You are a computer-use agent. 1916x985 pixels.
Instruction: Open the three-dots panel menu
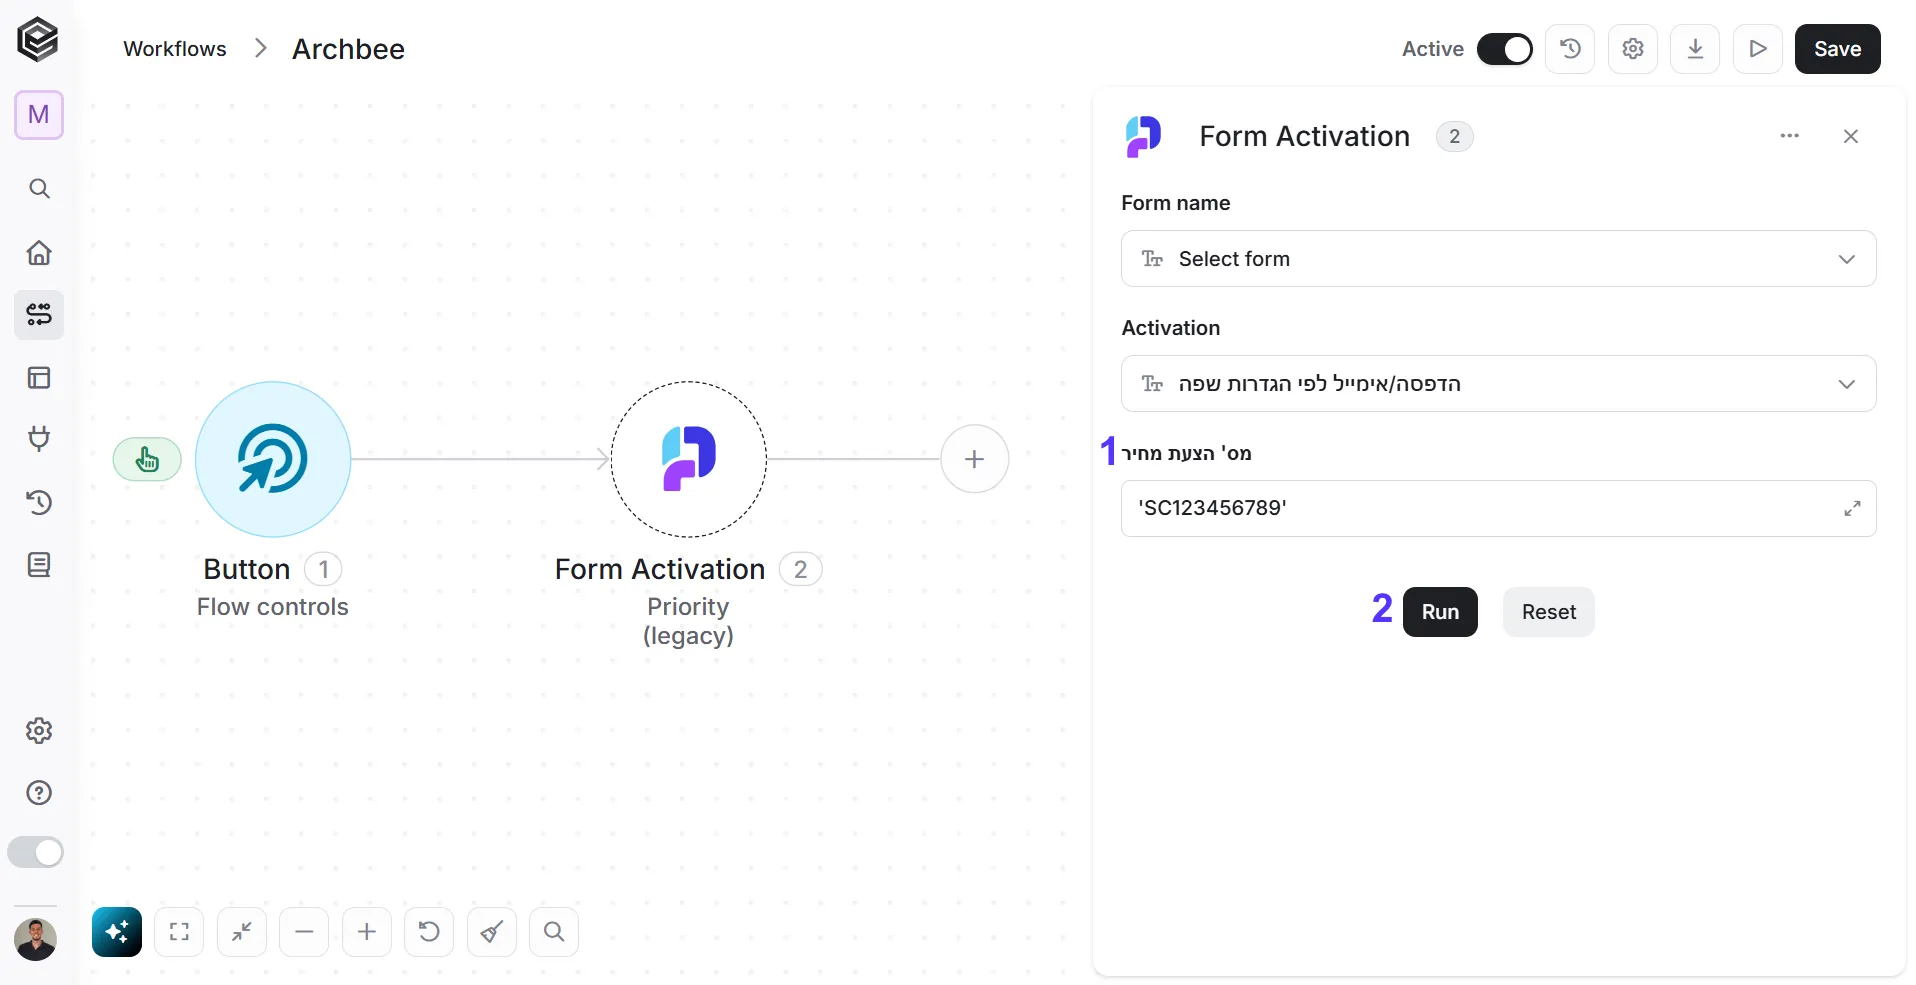pos(1790,136)
